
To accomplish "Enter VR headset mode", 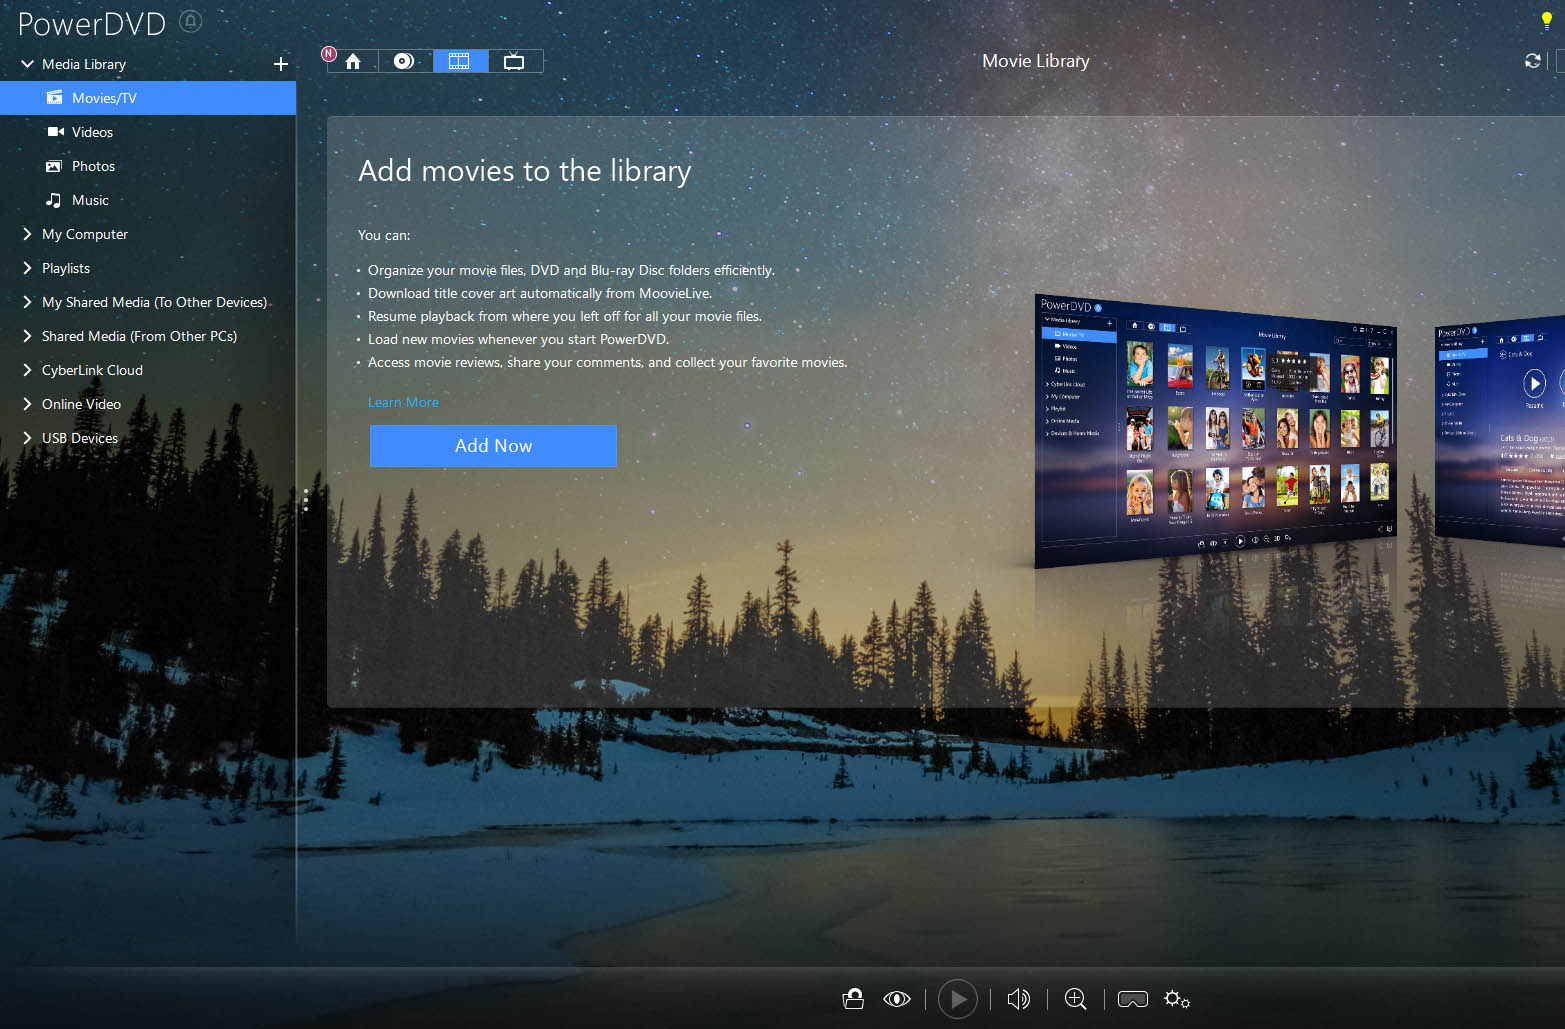I will point(1133,999).
